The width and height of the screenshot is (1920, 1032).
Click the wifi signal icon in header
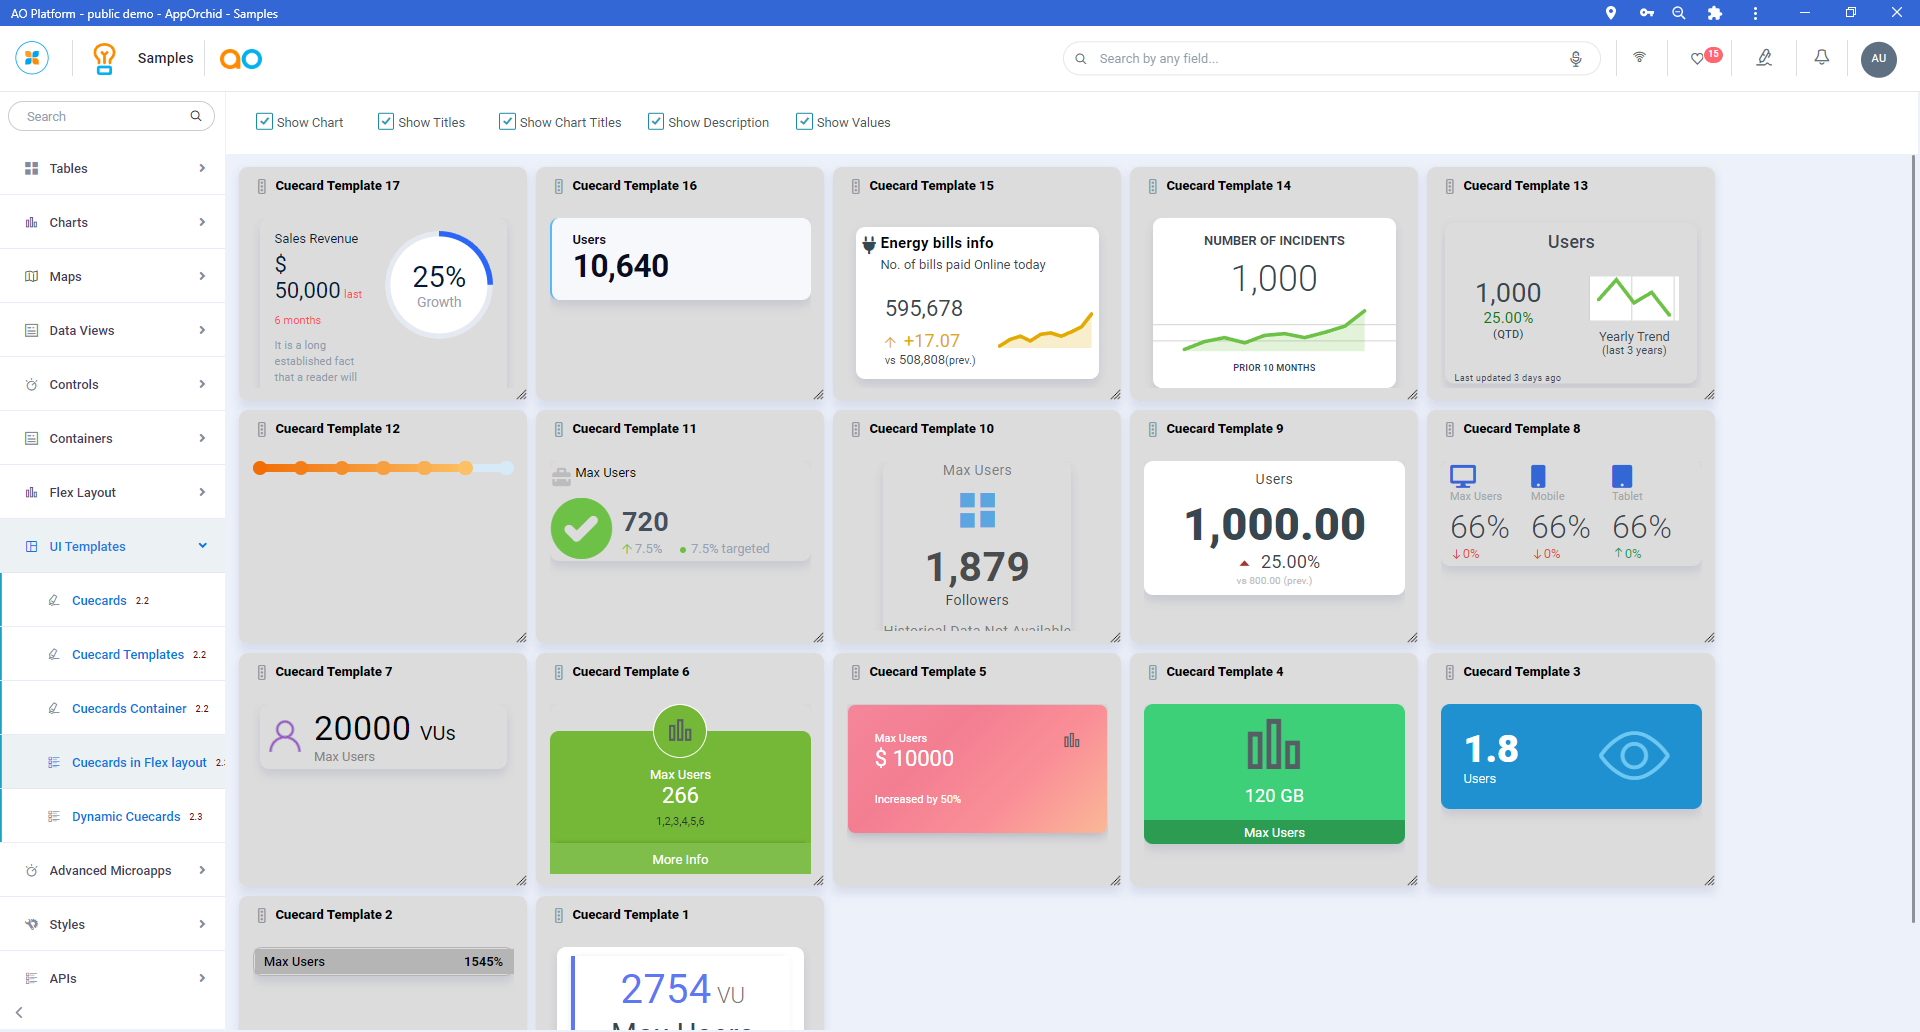pyautogui.click(x=1639, y=58)
